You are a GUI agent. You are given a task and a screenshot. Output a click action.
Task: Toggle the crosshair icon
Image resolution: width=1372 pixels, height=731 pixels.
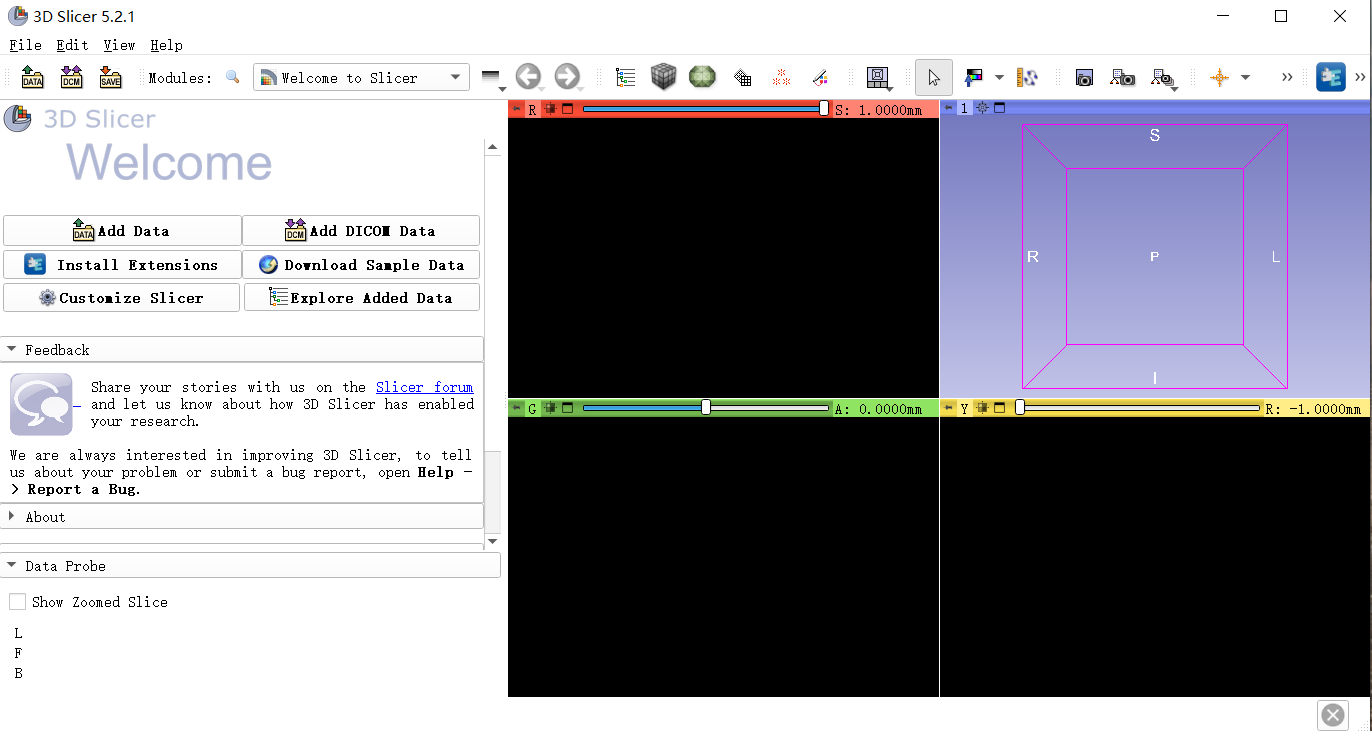pyautogui.click(x=1219, y=77)
